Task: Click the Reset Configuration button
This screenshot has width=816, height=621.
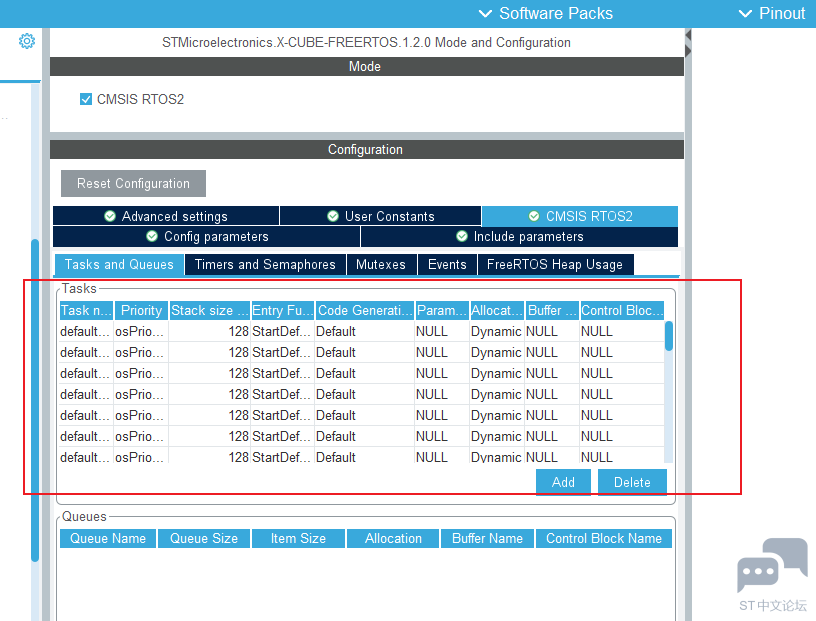Action: coord(133,183)
